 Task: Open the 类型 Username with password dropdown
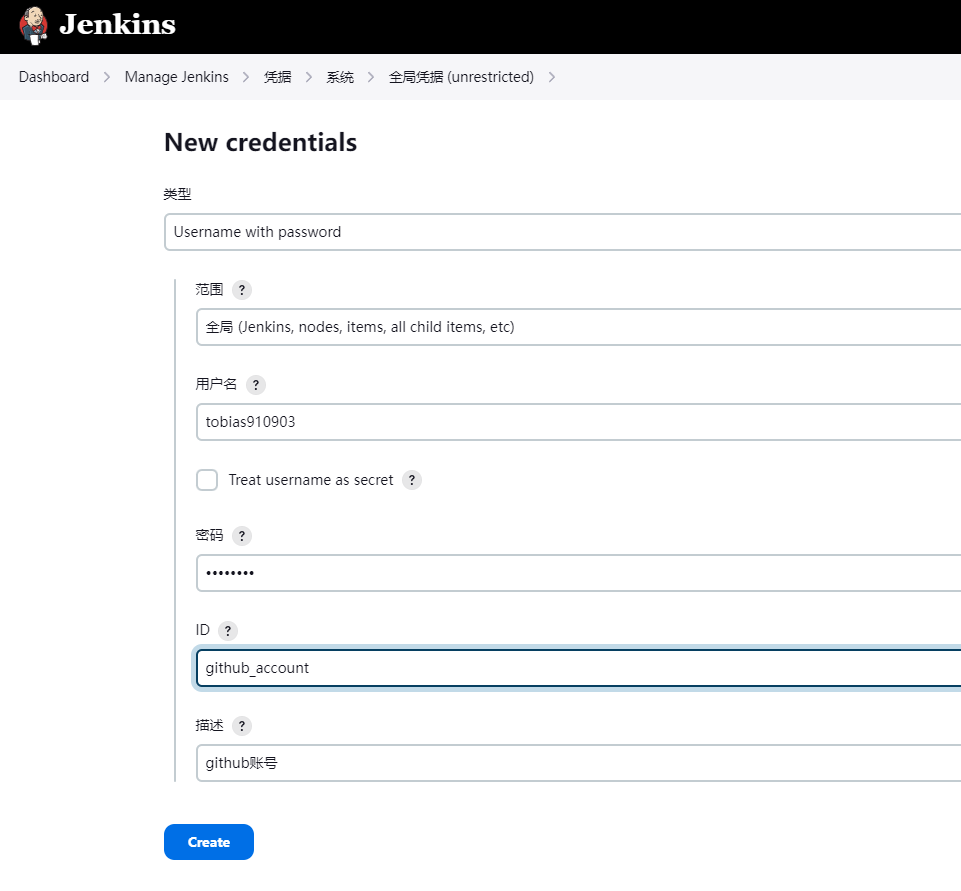pos(563,232)
